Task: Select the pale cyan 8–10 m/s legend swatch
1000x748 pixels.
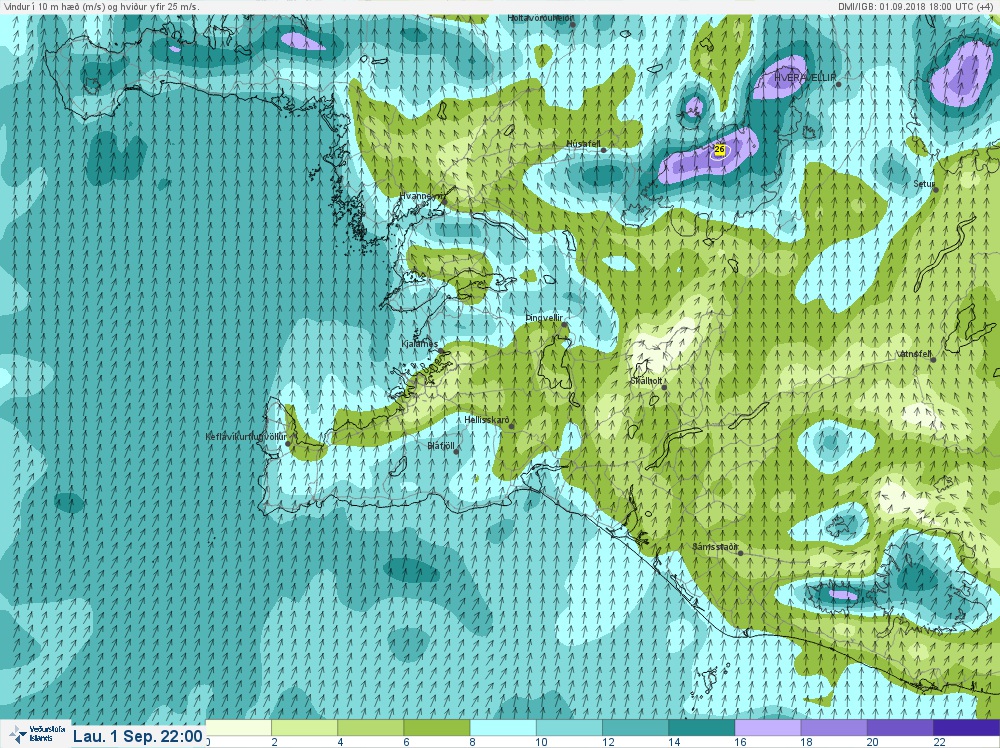Action: pos(504,728)
